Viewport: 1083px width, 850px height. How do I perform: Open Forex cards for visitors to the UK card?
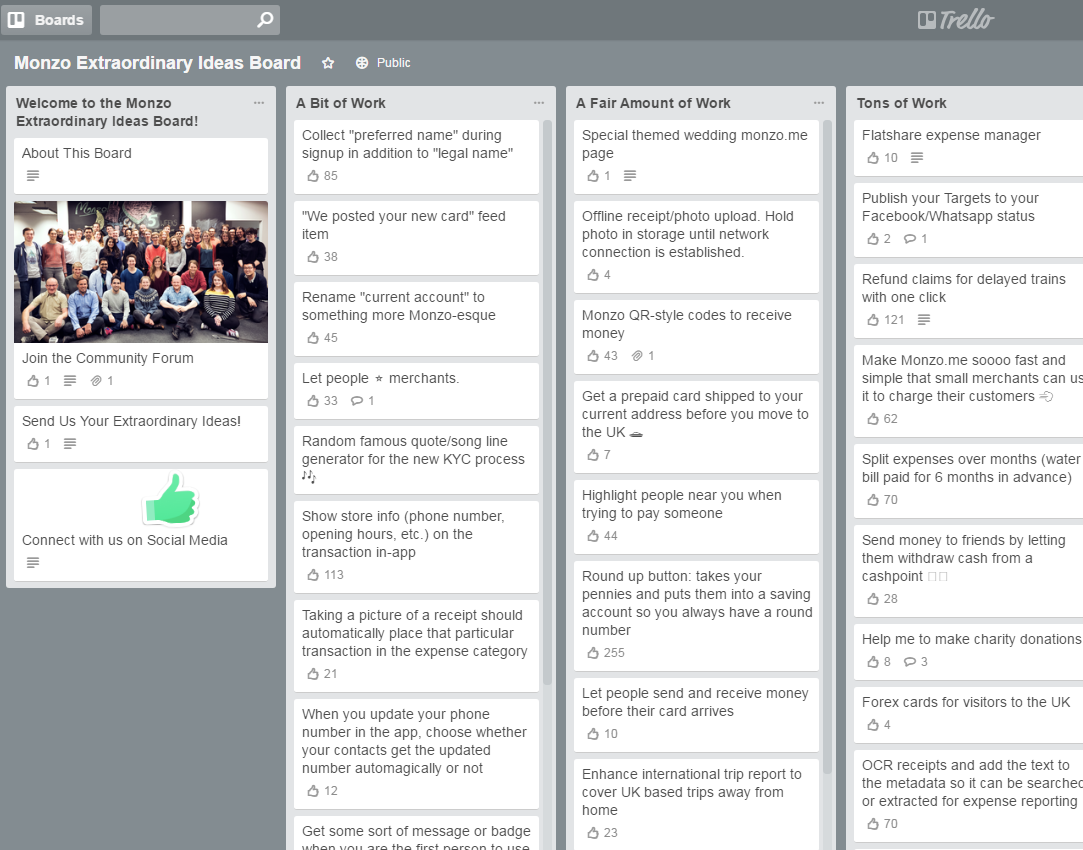(x=968, y=715)
